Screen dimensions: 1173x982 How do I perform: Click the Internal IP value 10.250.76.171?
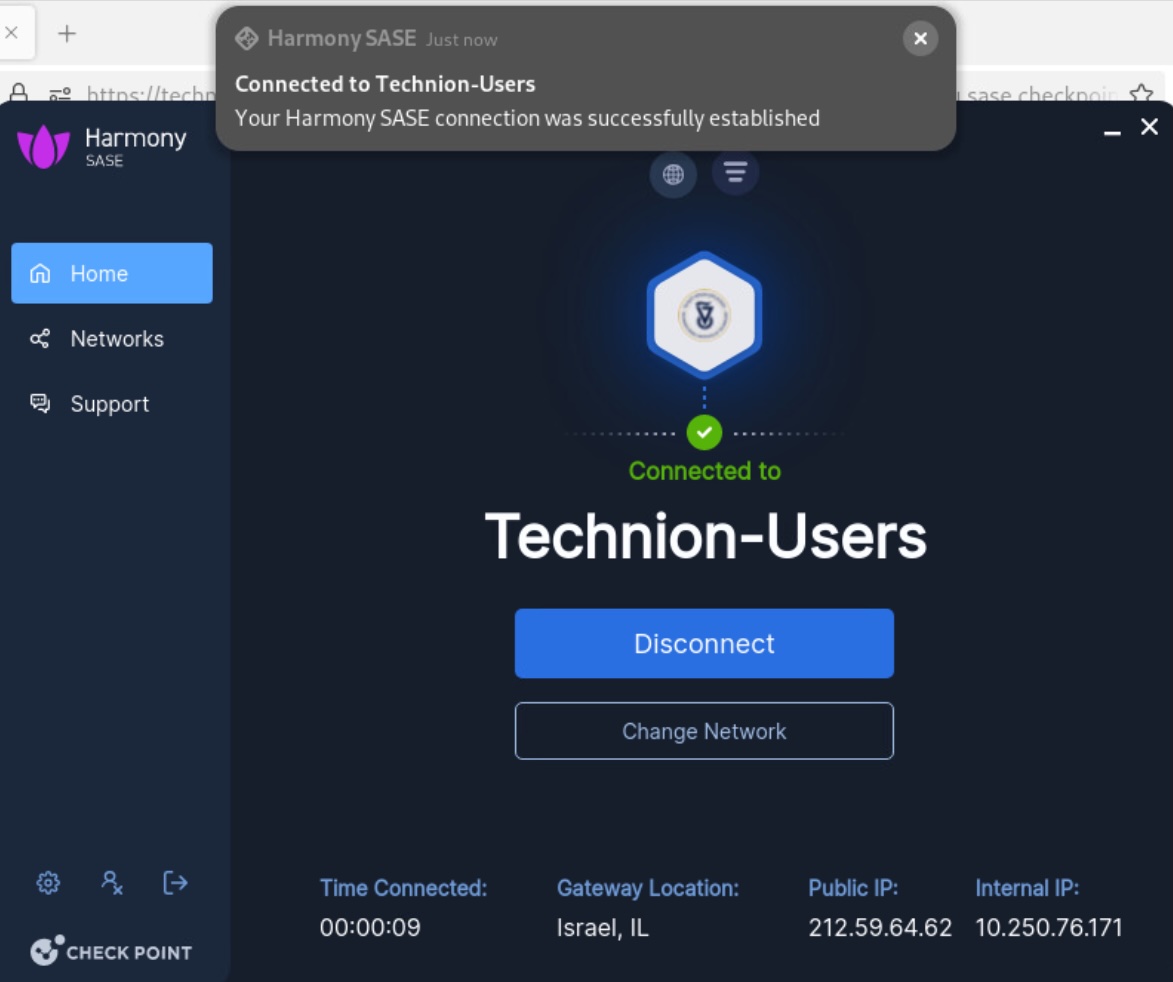coord(1049,927)
